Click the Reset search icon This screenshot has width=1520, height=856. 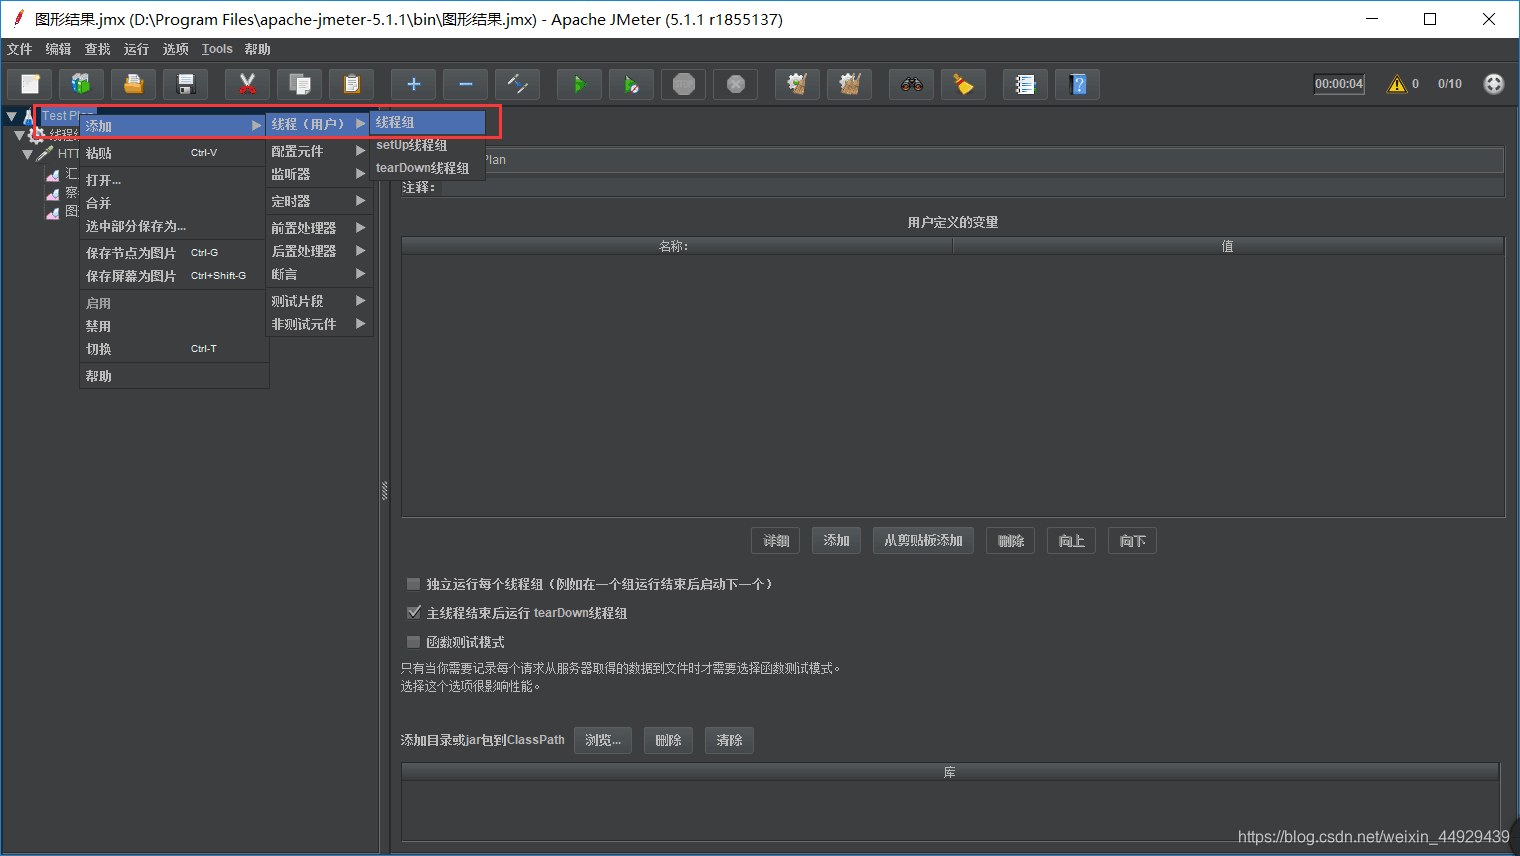(x=963, y=84)
